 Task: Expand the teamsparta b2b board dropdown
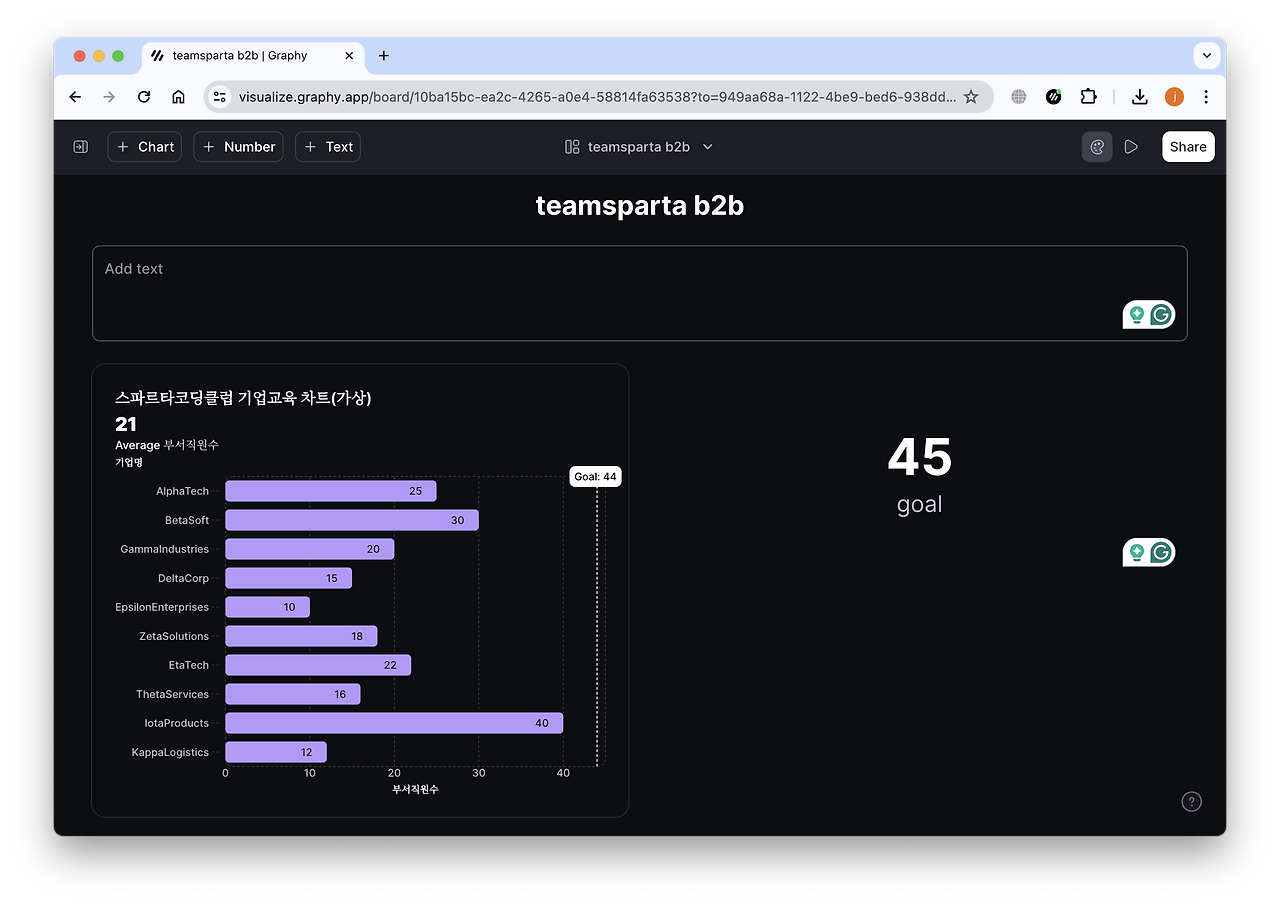[708, 147]
